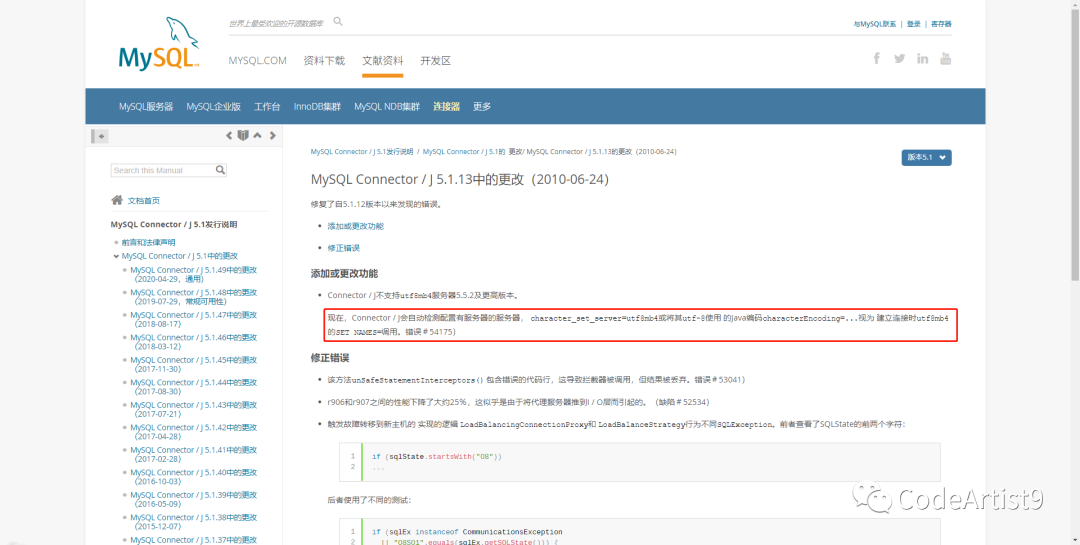Go to next page using right chevron
This screenshot has height=545, width=1080.
coord(273,136)
